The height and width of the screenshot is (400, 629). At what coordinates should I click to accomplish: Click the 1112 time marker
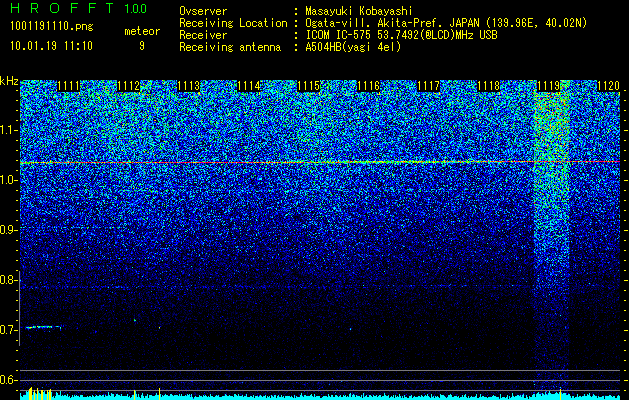[x=128, y=86]
